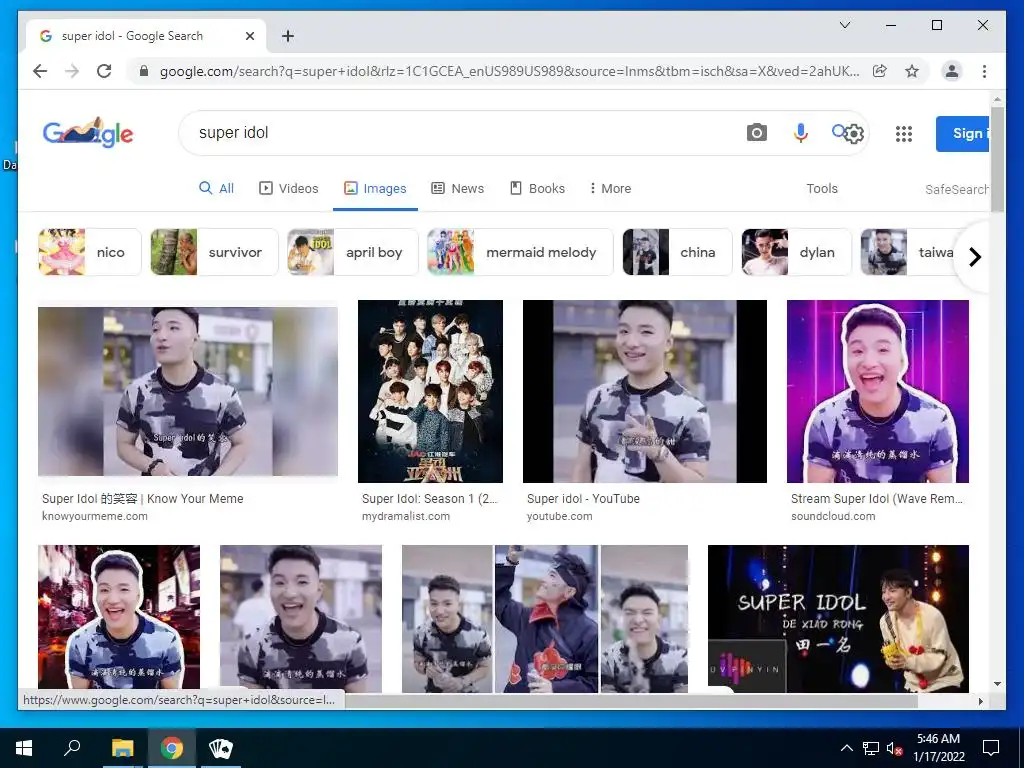Click the mydramalist.com source text
Image resolution: width=1024 pixels, height=768 pixels.
click(406, 516)
